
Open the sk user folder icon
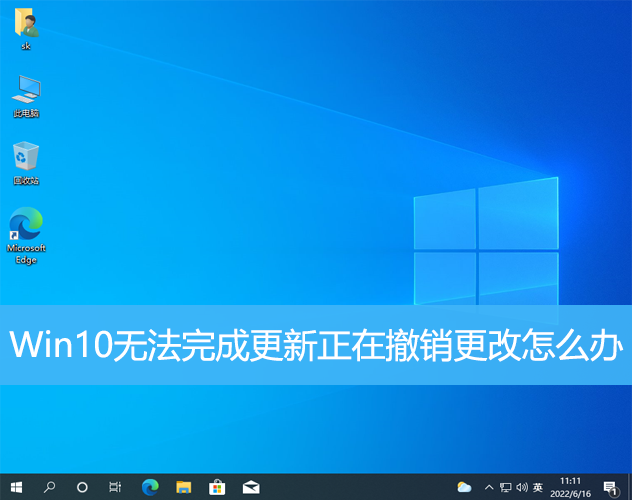pyautogui.click(x=26, y=26)
